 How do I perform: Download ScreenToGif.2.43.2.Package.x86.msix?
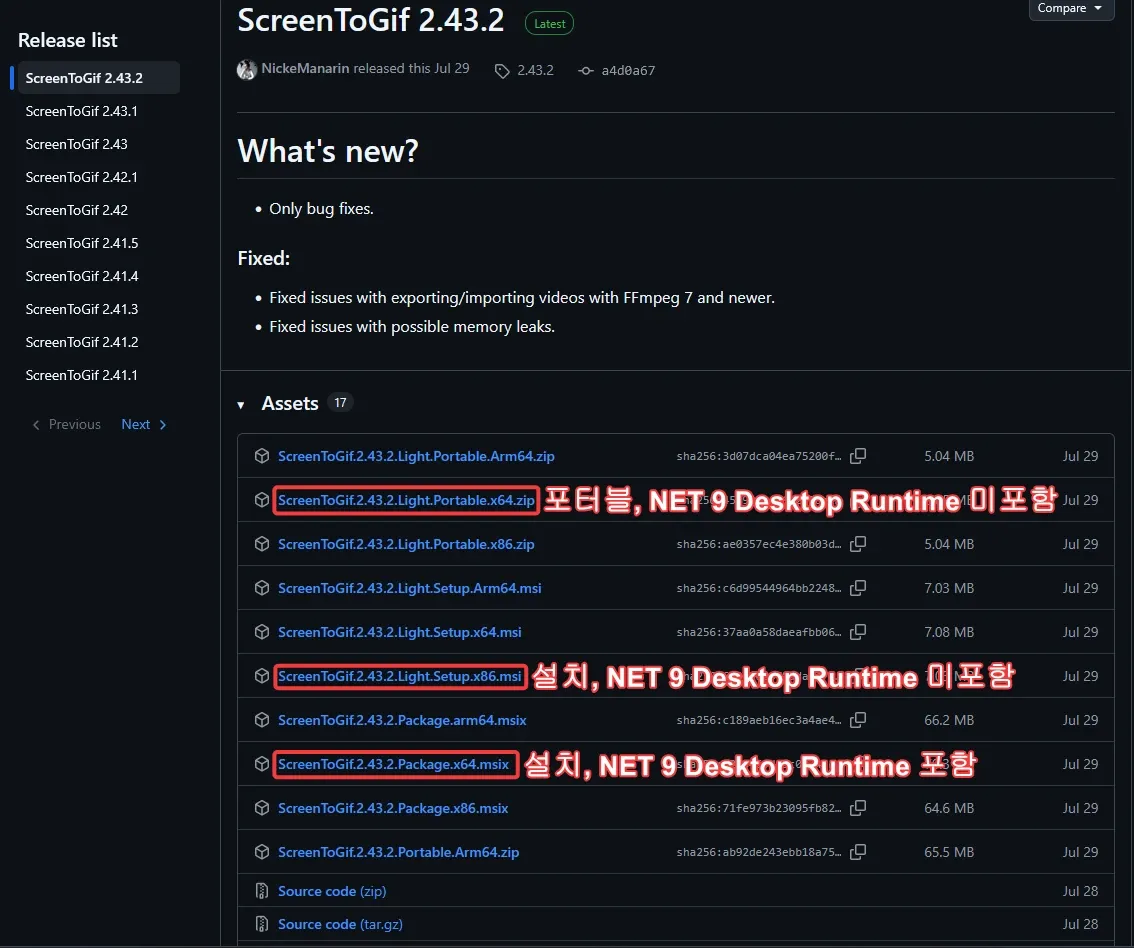[x=393, y=808]
